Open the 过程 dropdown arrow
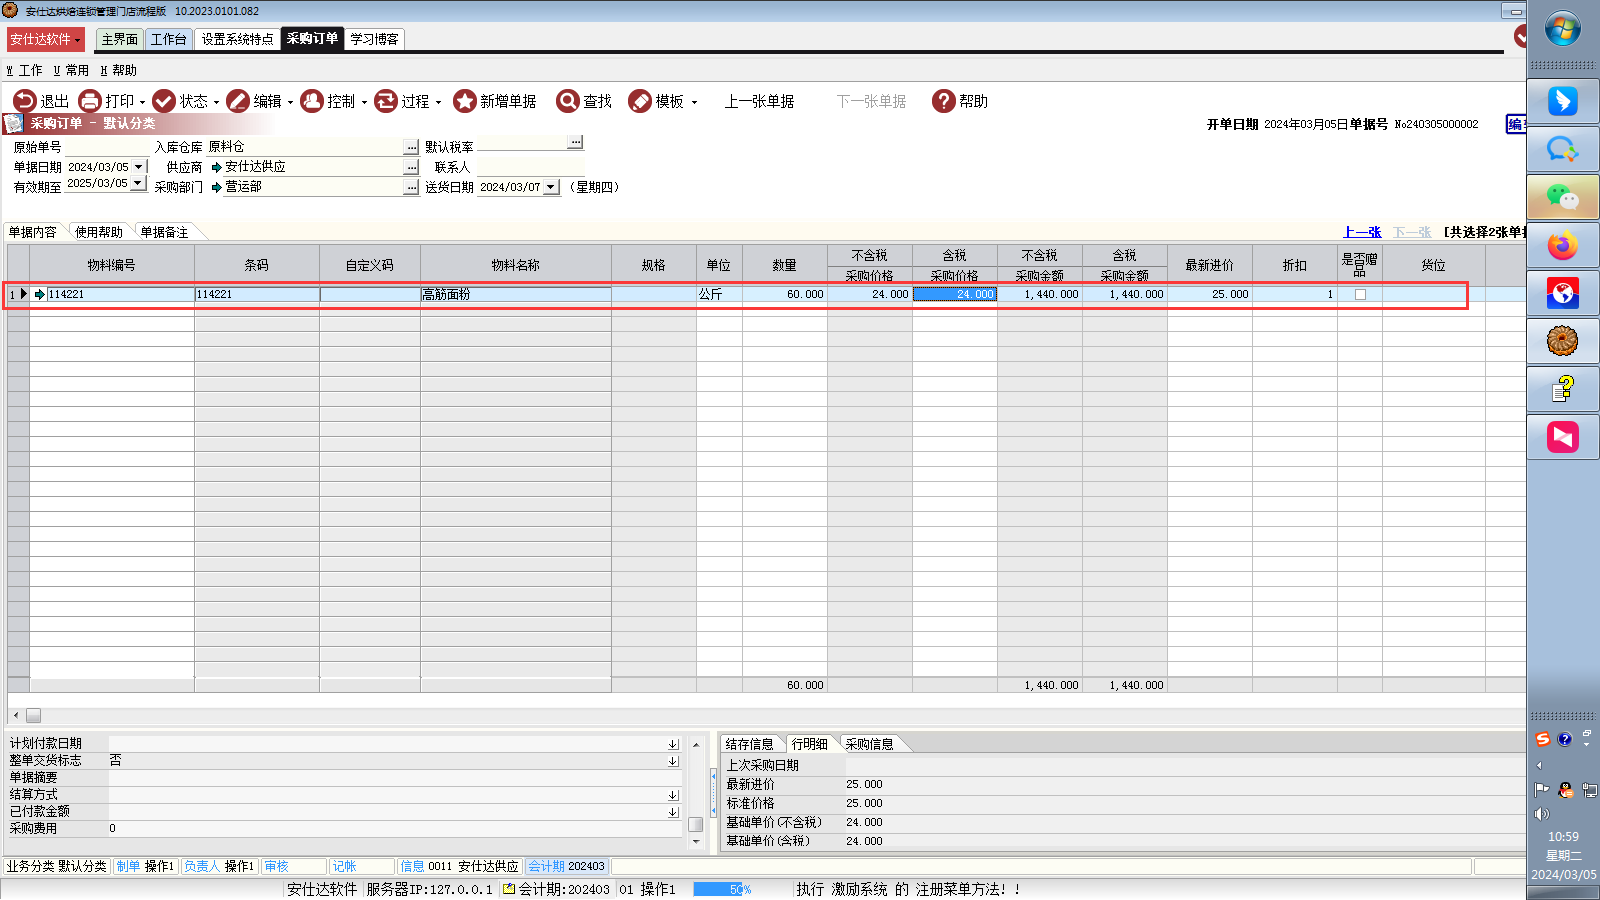 (438, 102)
